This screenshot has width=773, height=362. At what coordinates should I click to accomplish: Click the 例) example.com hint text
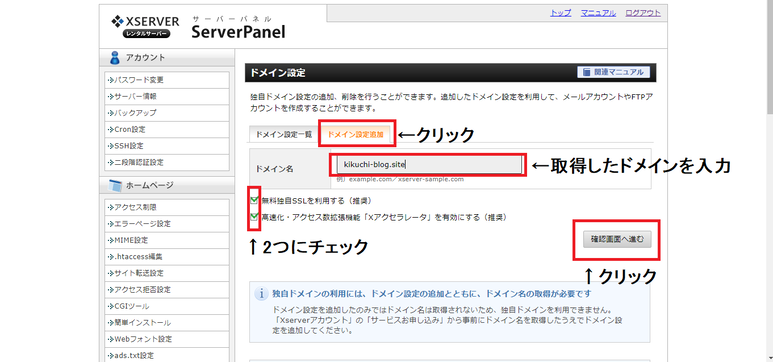400,180
